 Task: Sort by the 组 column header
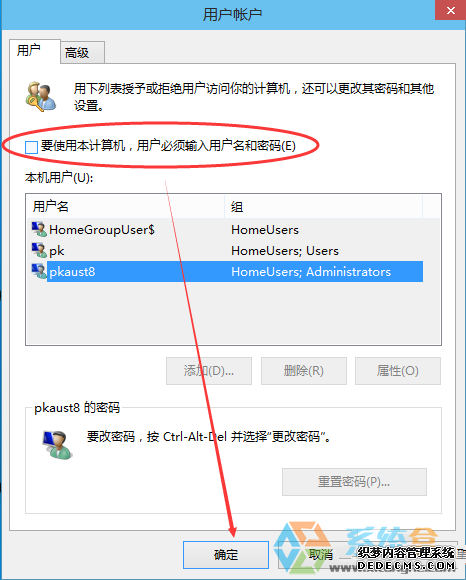[x=324, y=206]
